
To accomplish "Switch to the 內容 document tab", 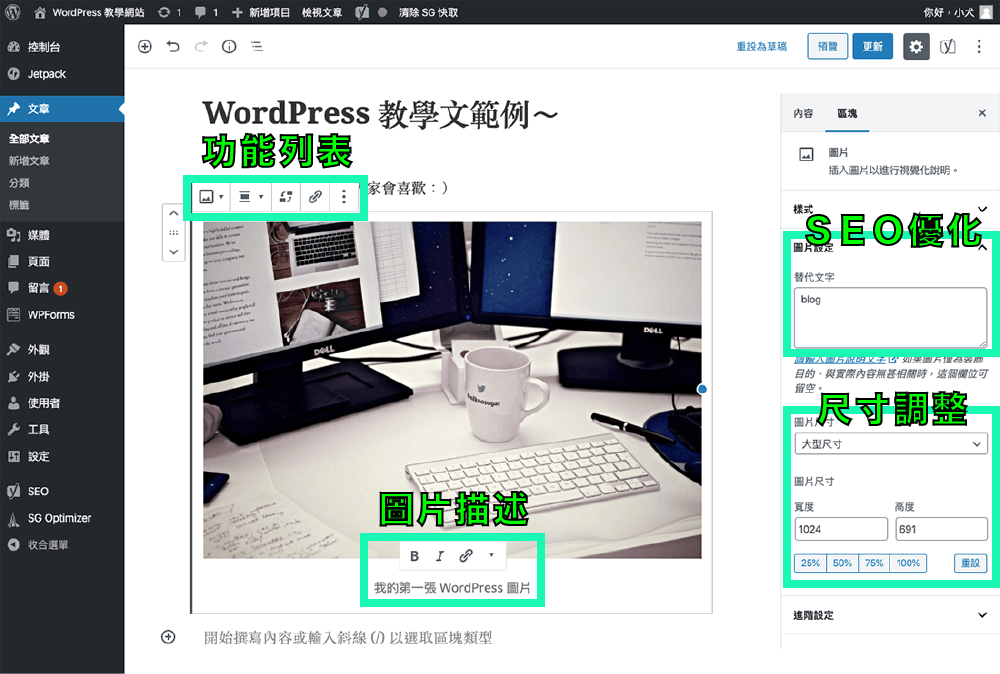I will tap(803, 113).
